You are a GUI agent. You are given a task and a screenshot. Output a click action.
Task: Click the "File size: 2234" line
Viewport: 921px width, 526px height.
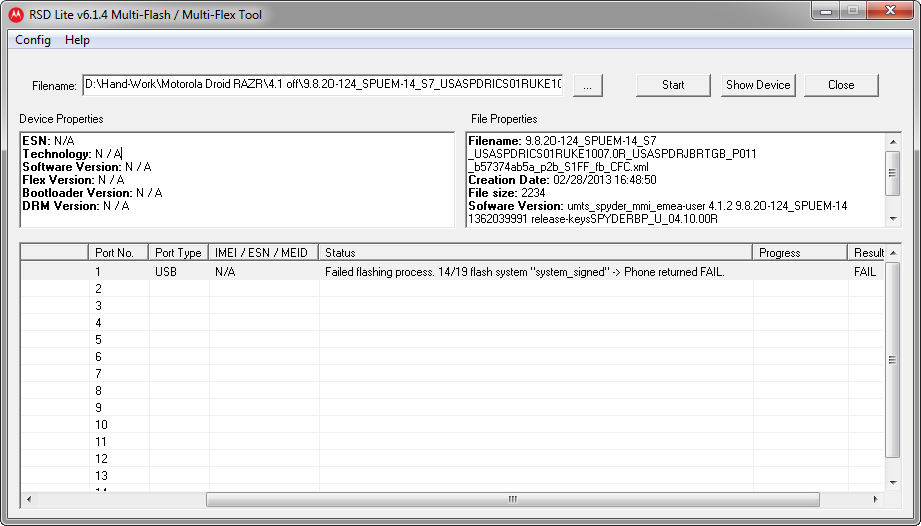507,193
